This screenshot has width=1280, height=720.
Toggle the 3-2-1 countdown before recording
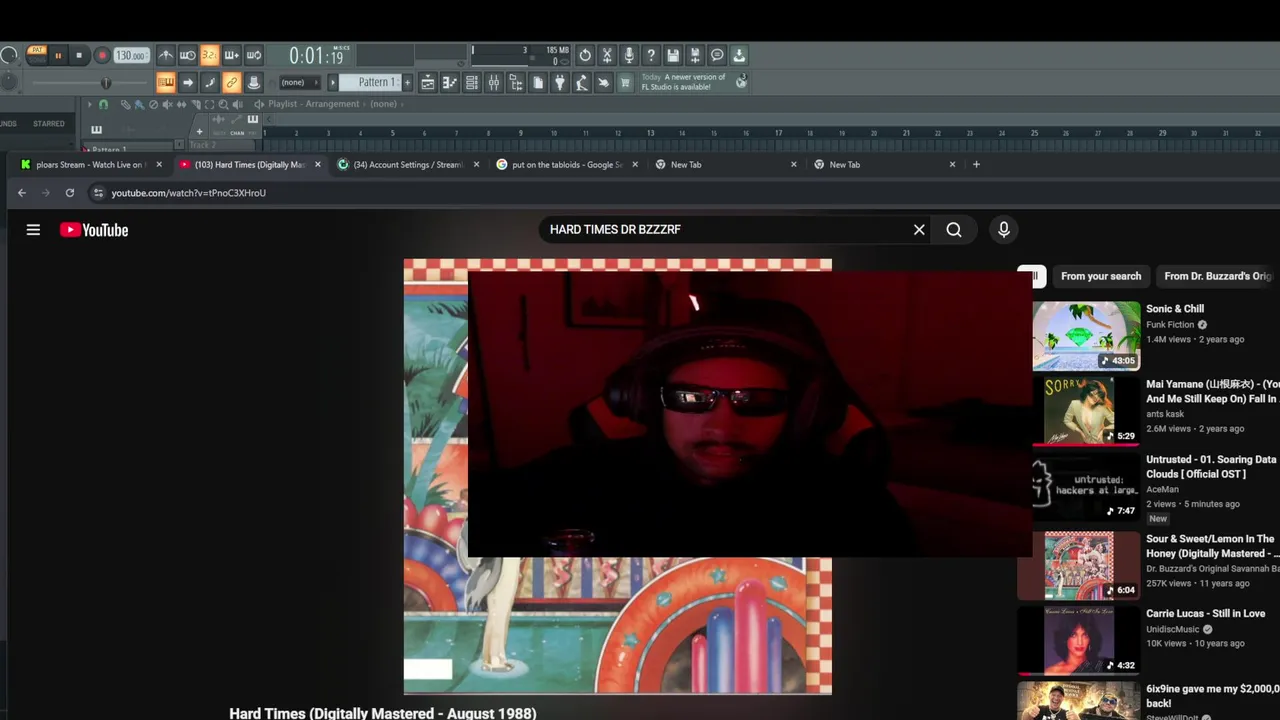pos(210,56)
